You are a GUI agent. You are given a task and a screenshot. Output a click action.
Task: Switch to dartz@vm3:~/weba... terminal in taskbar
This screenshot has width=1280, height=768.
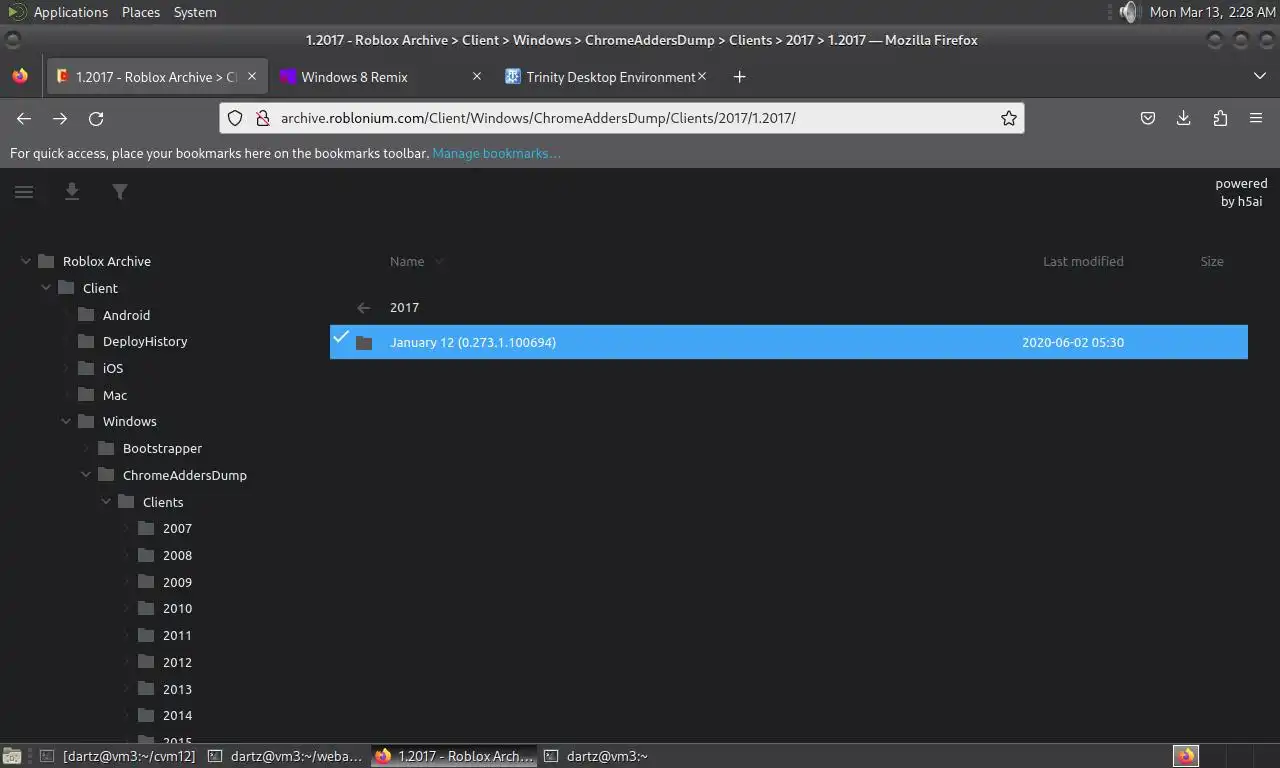coord(286,756)
